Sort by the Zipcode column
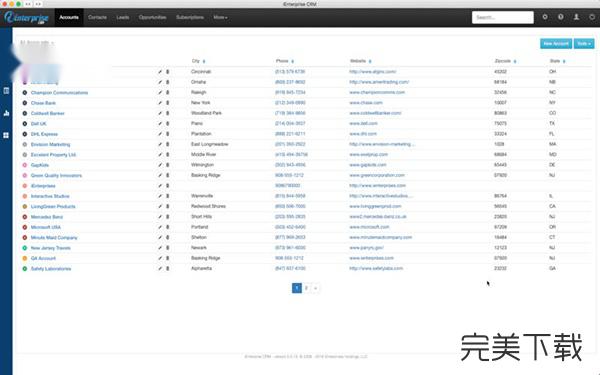Screen dimensions: 600x375 pyautogui.click(x=505, y=61)
